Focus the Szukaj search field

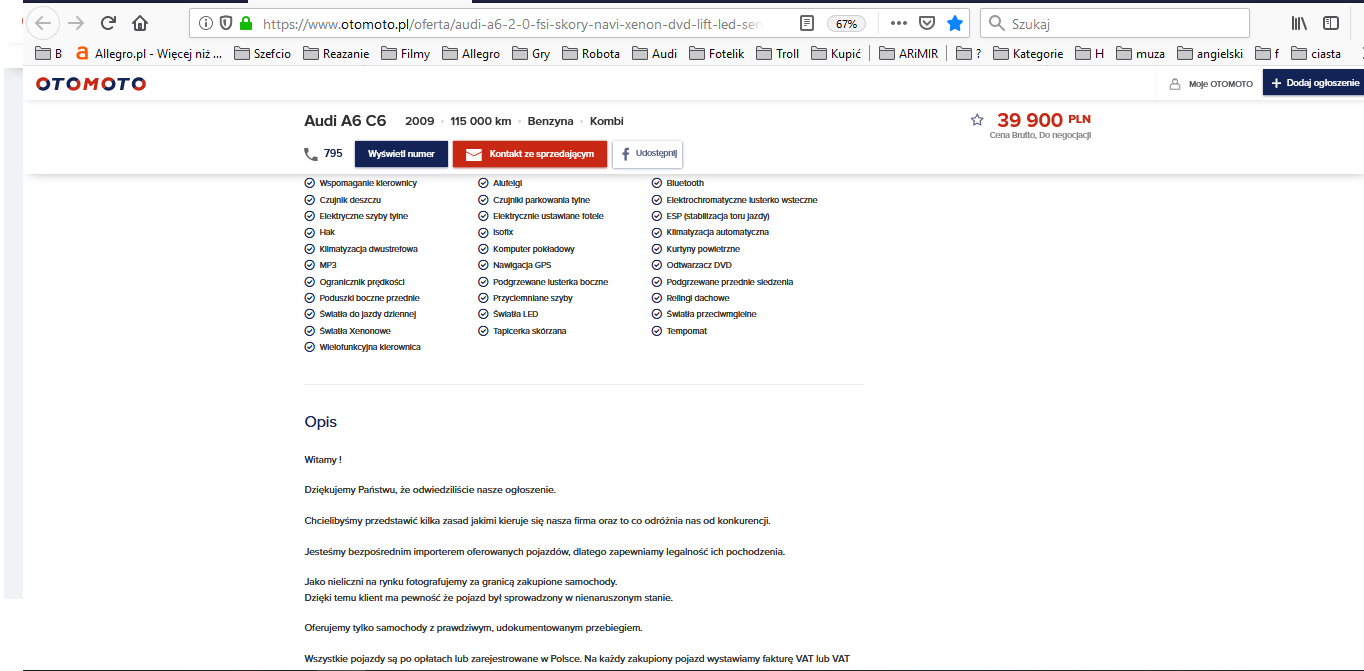[x=1115, y=23]
